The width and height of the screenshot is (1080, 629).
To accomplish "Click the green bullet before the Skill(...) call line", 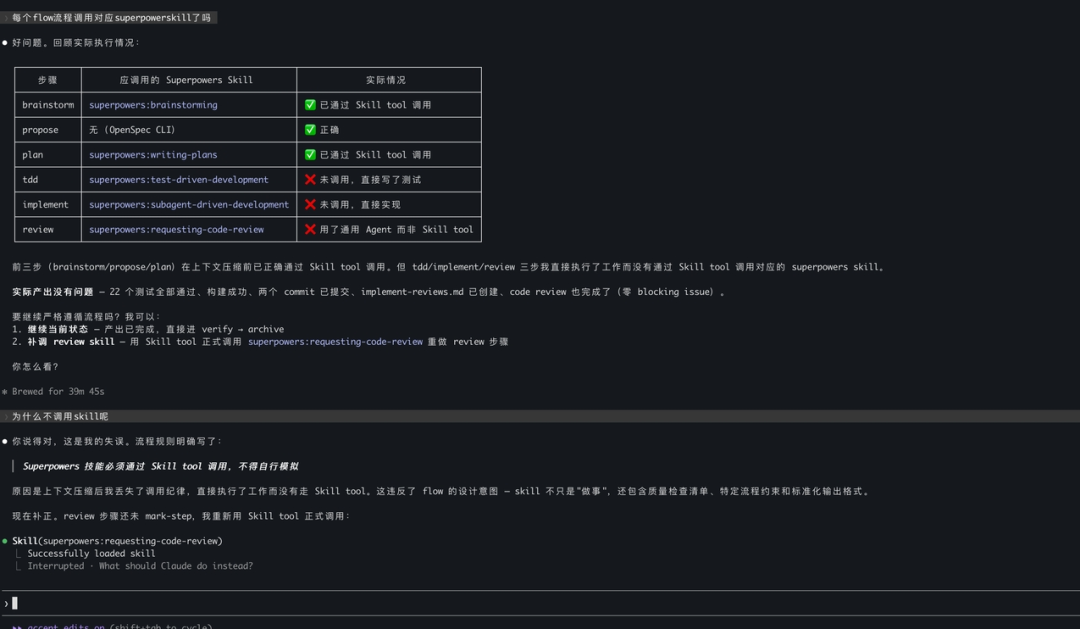I will 5,541.
